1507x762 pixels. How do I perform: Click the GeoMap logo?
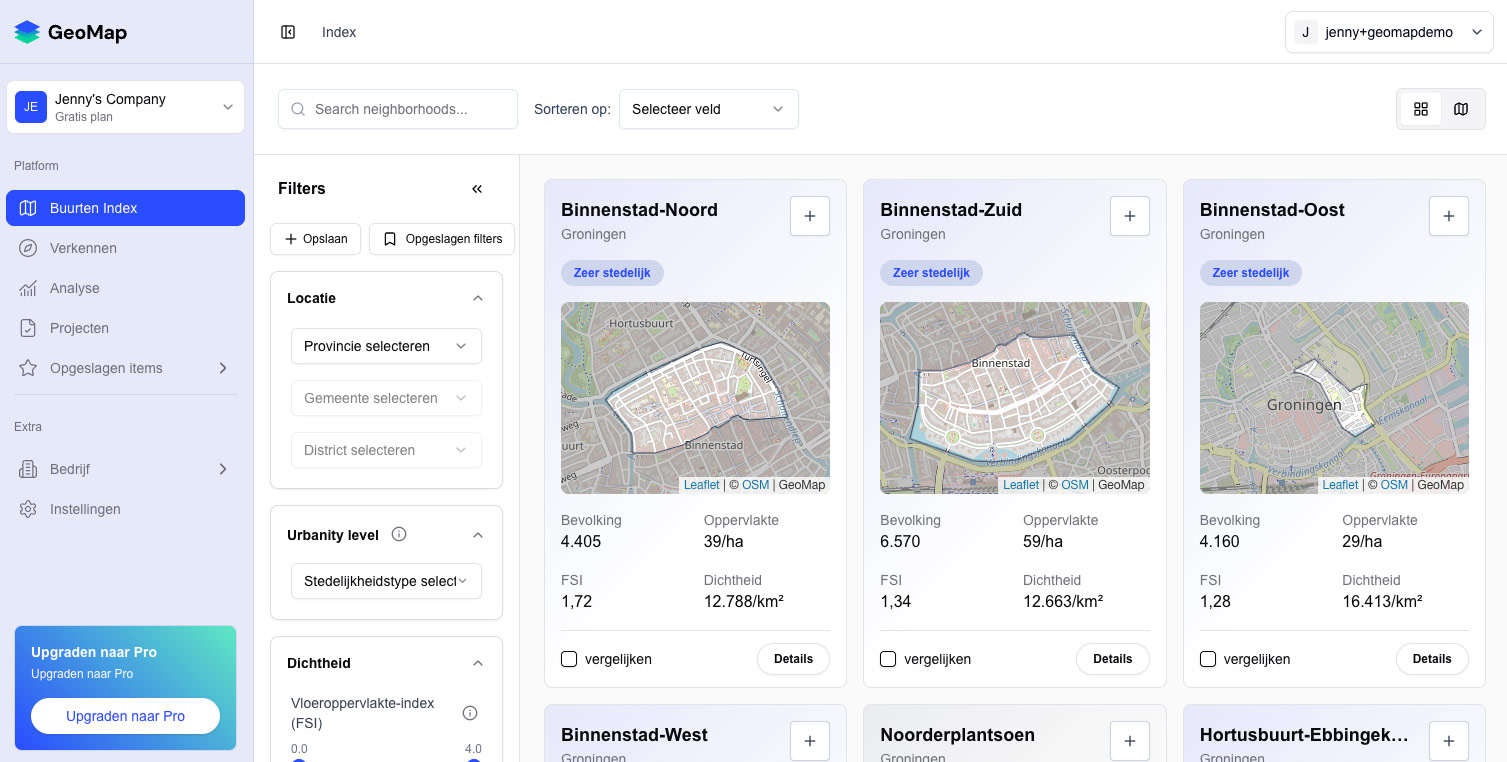[70, 31]
